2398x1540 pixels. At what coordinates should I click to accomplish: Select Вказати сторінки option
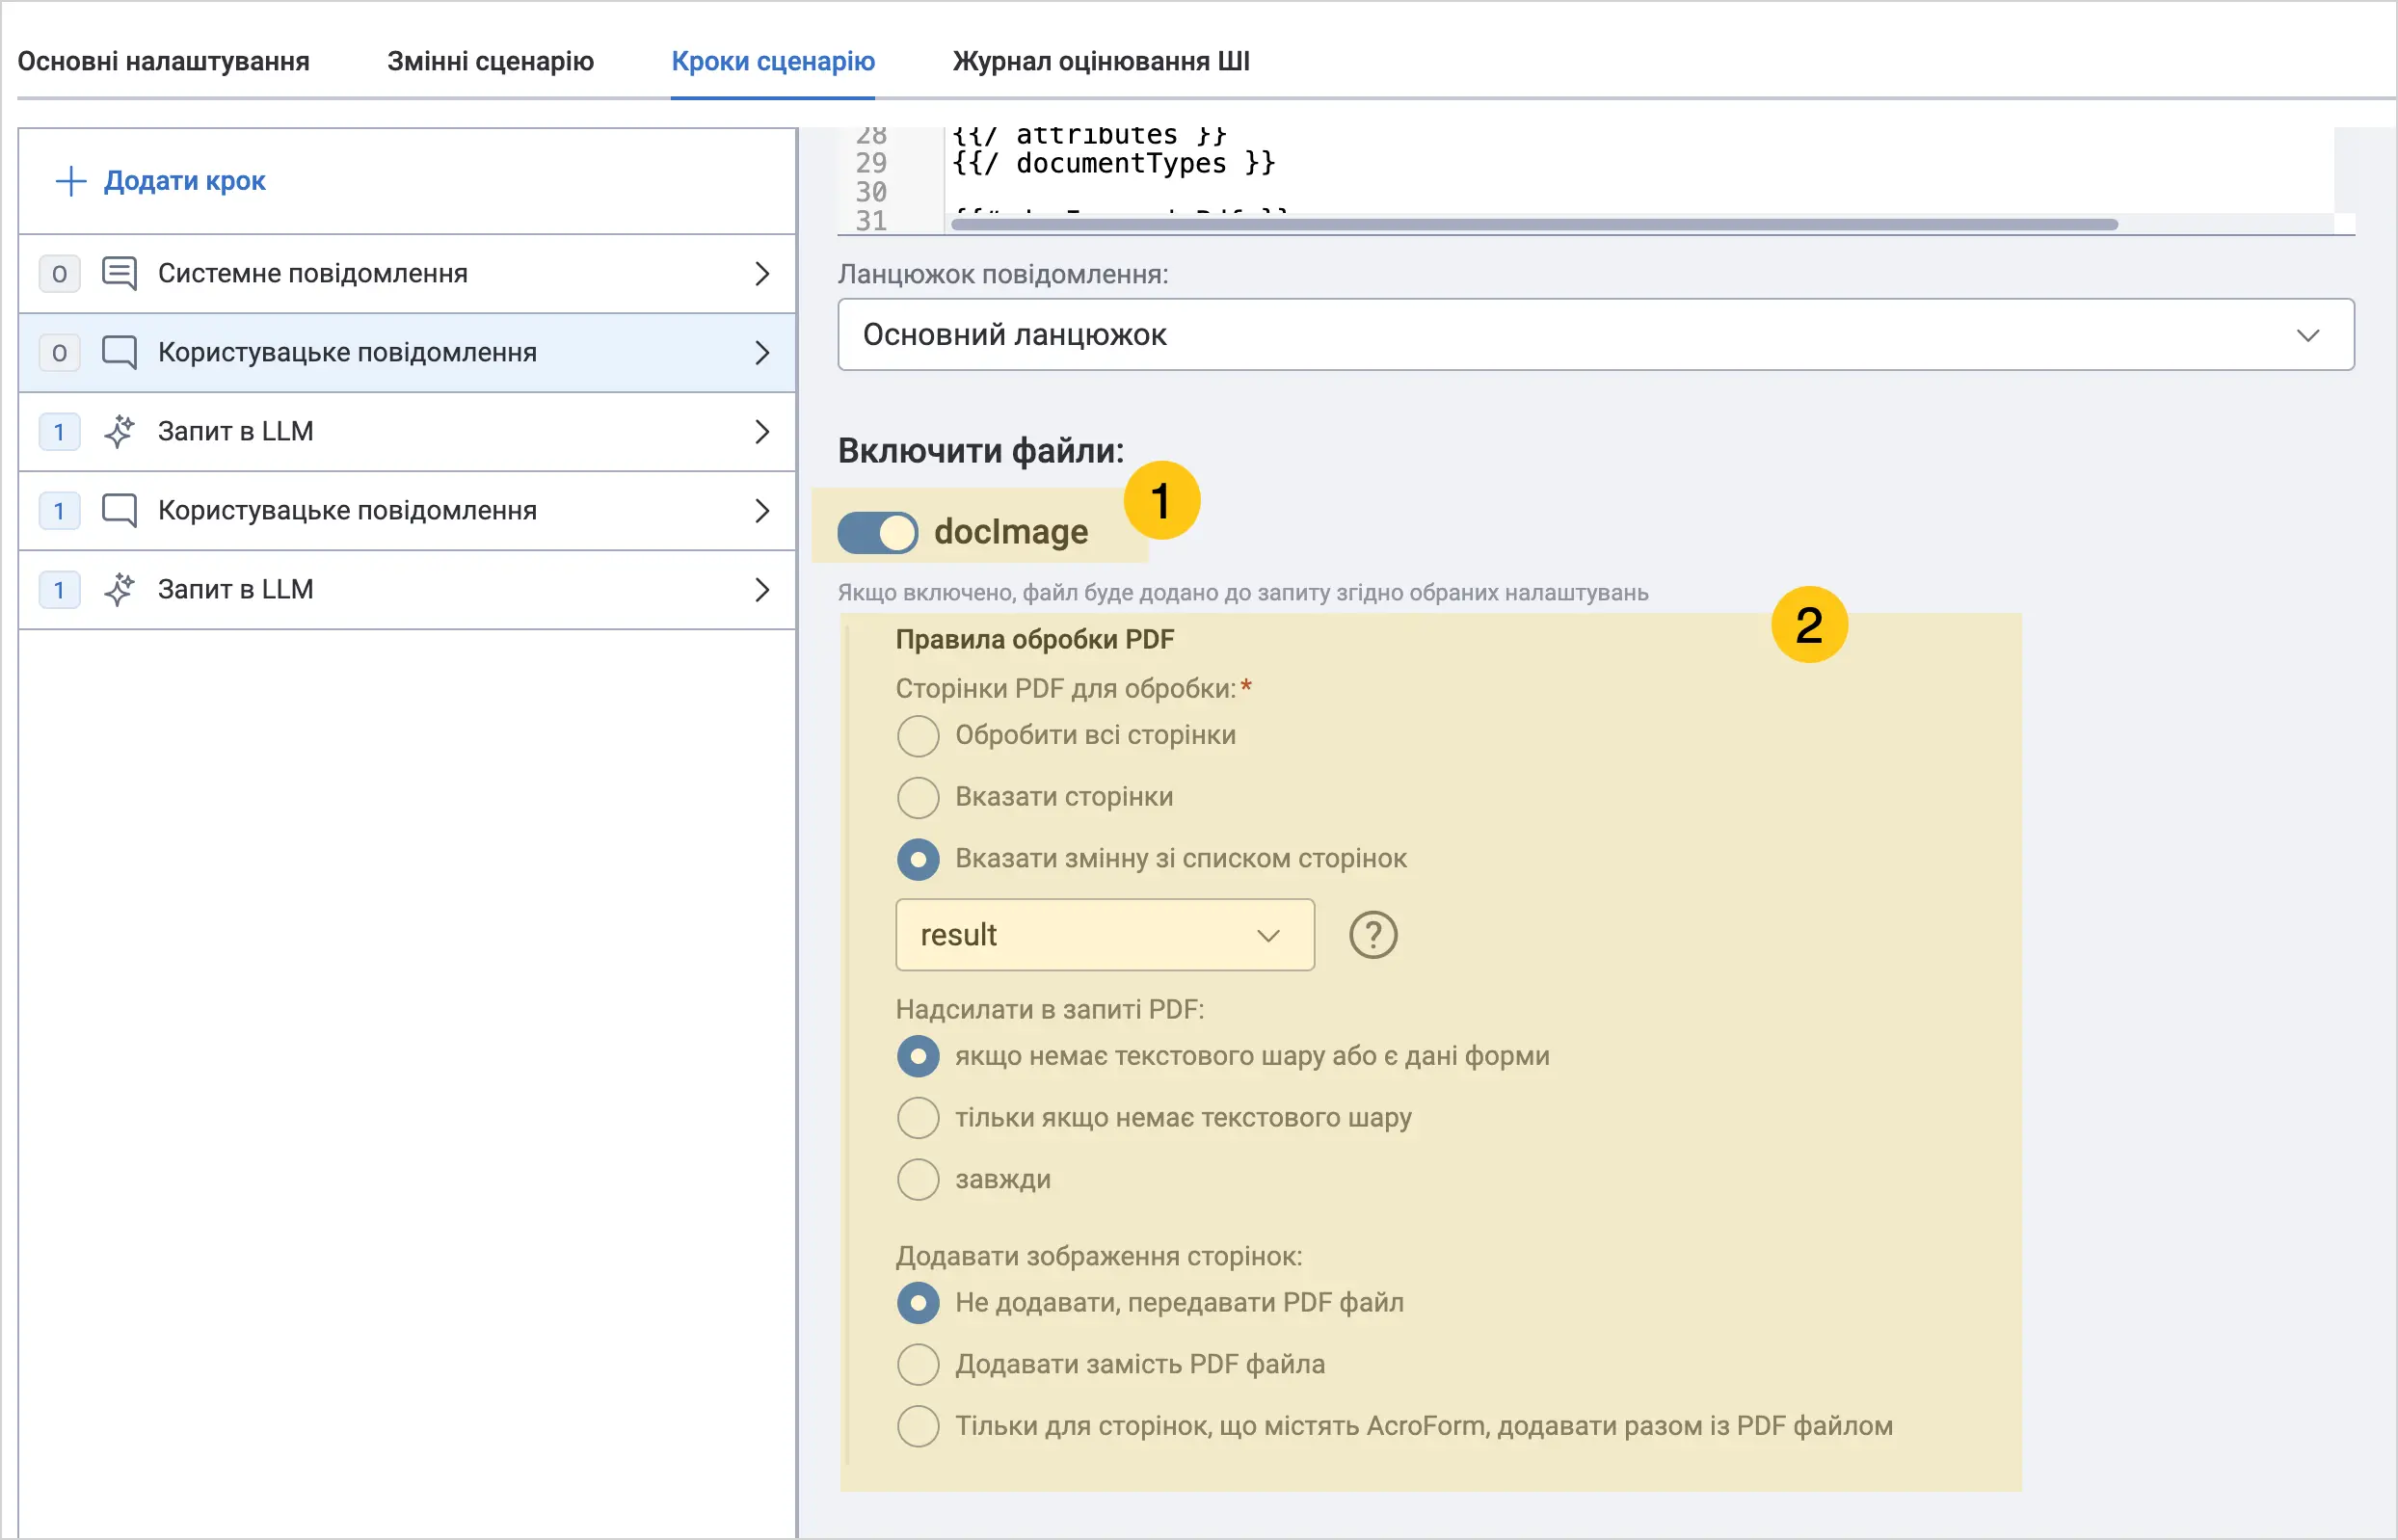click(917, 797)
